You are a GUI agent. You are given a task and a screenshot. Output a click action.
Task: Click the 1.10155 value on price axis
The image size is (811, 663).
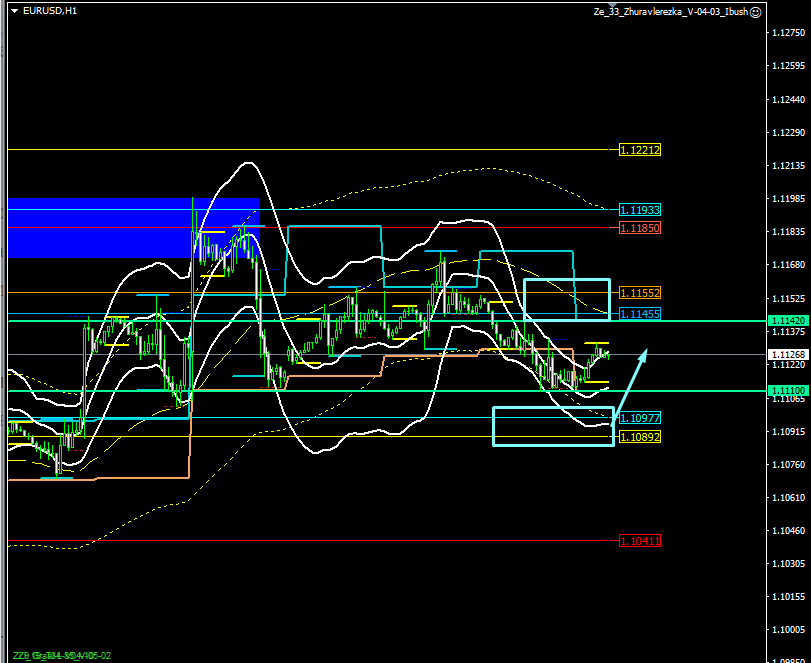point(789,597)
